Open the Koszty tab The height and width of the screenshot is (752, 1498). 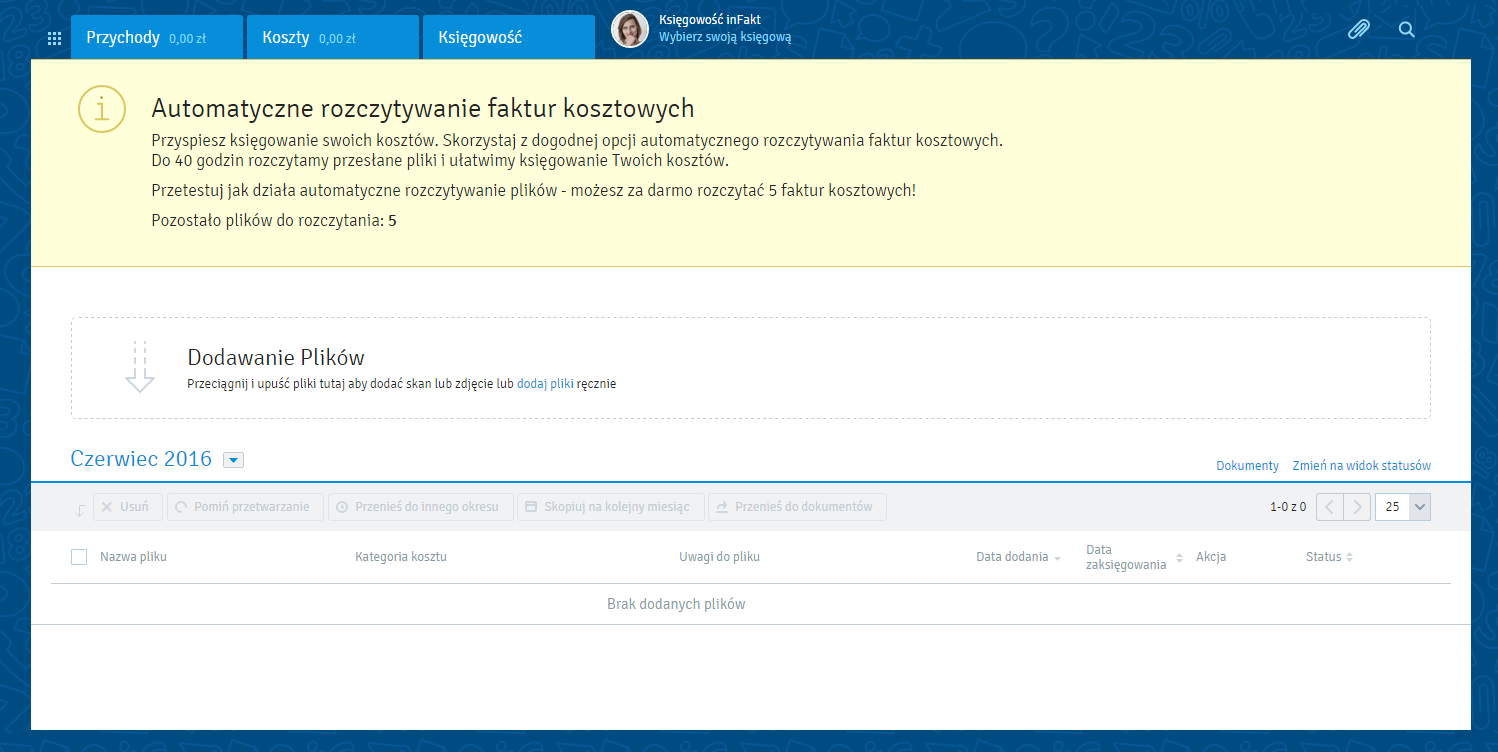[333, 37]
